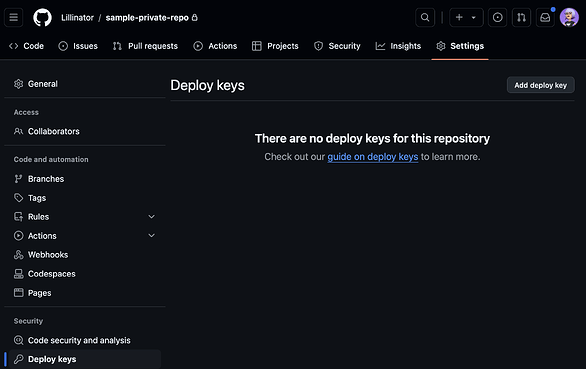This screenshot has height=369, width=586.
Task: Switch to the Insights tab
Action: (x=398, y=46)
